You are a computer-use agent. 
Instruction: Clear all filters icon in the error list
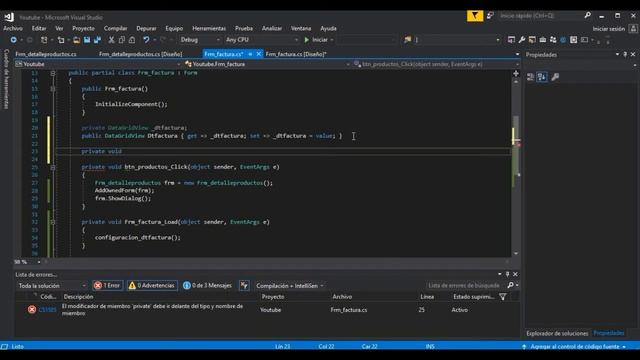click(x=244, y=286)
